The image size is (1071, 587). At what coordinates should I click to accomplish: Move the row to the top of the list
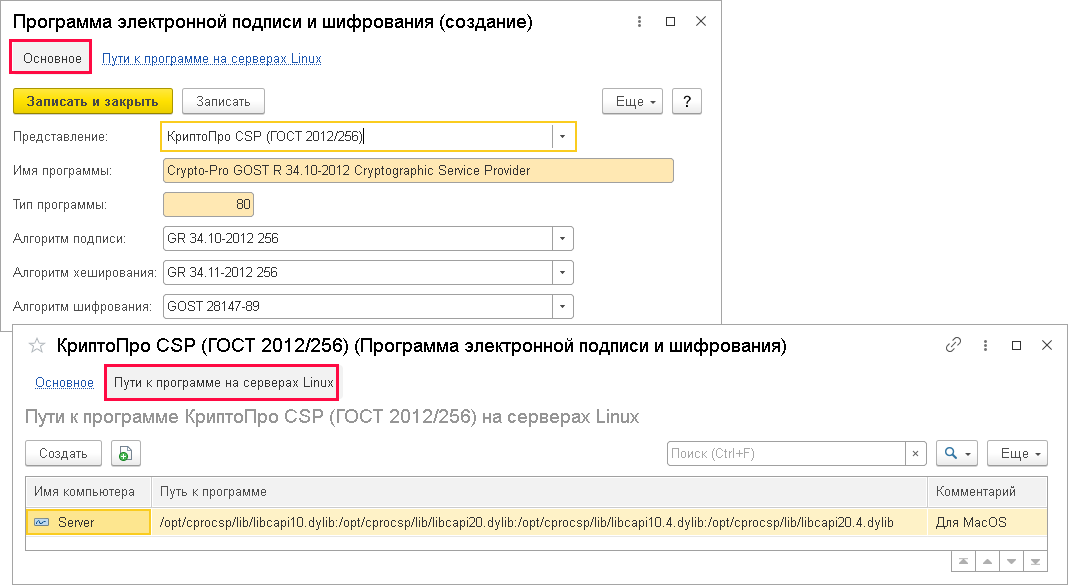click(x=963, y=562)
